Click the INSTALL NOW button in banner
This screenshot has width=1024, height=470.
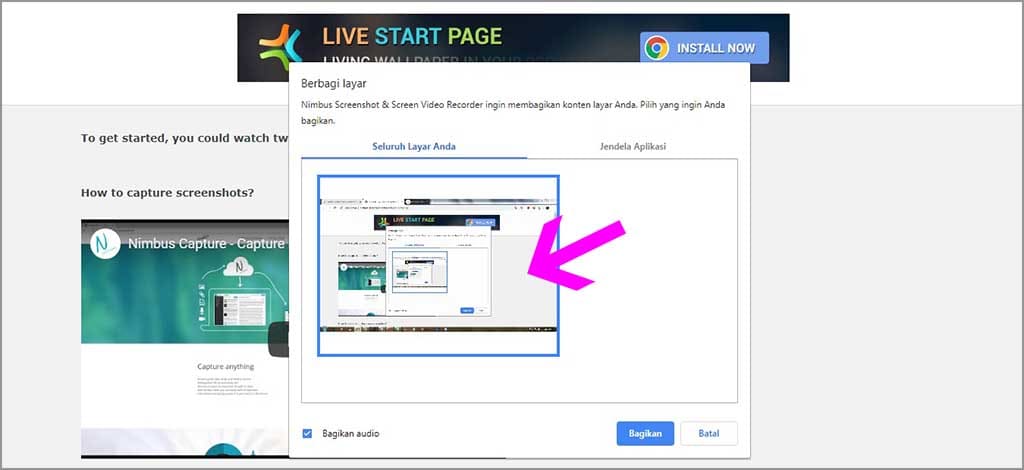pyautogui.click(x=705, y=48)
